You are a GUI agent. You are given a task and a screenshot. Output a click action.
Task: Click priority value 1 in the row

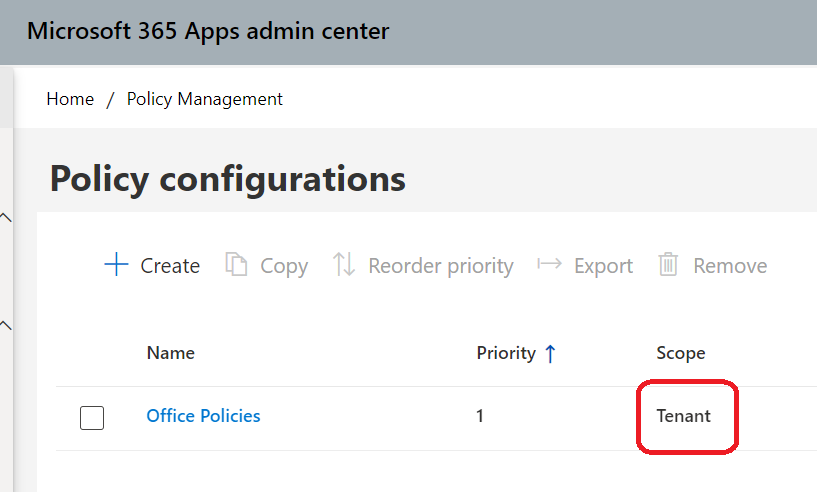coord(480,416)
